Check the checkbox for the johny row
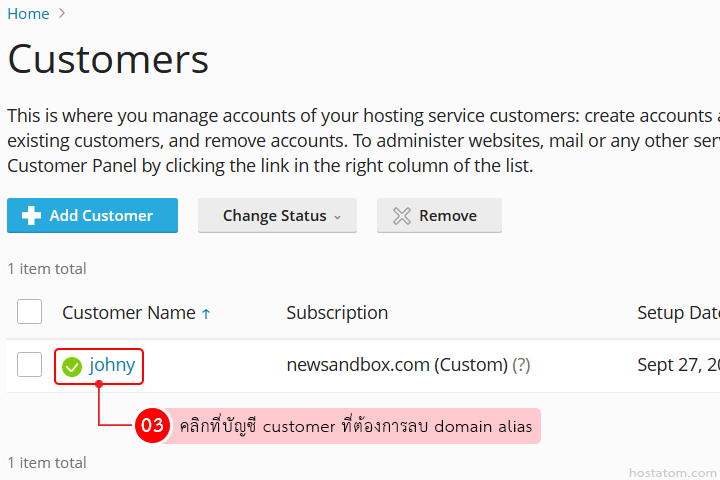Screen dimensions: 720x480 [x=30, y=365]
